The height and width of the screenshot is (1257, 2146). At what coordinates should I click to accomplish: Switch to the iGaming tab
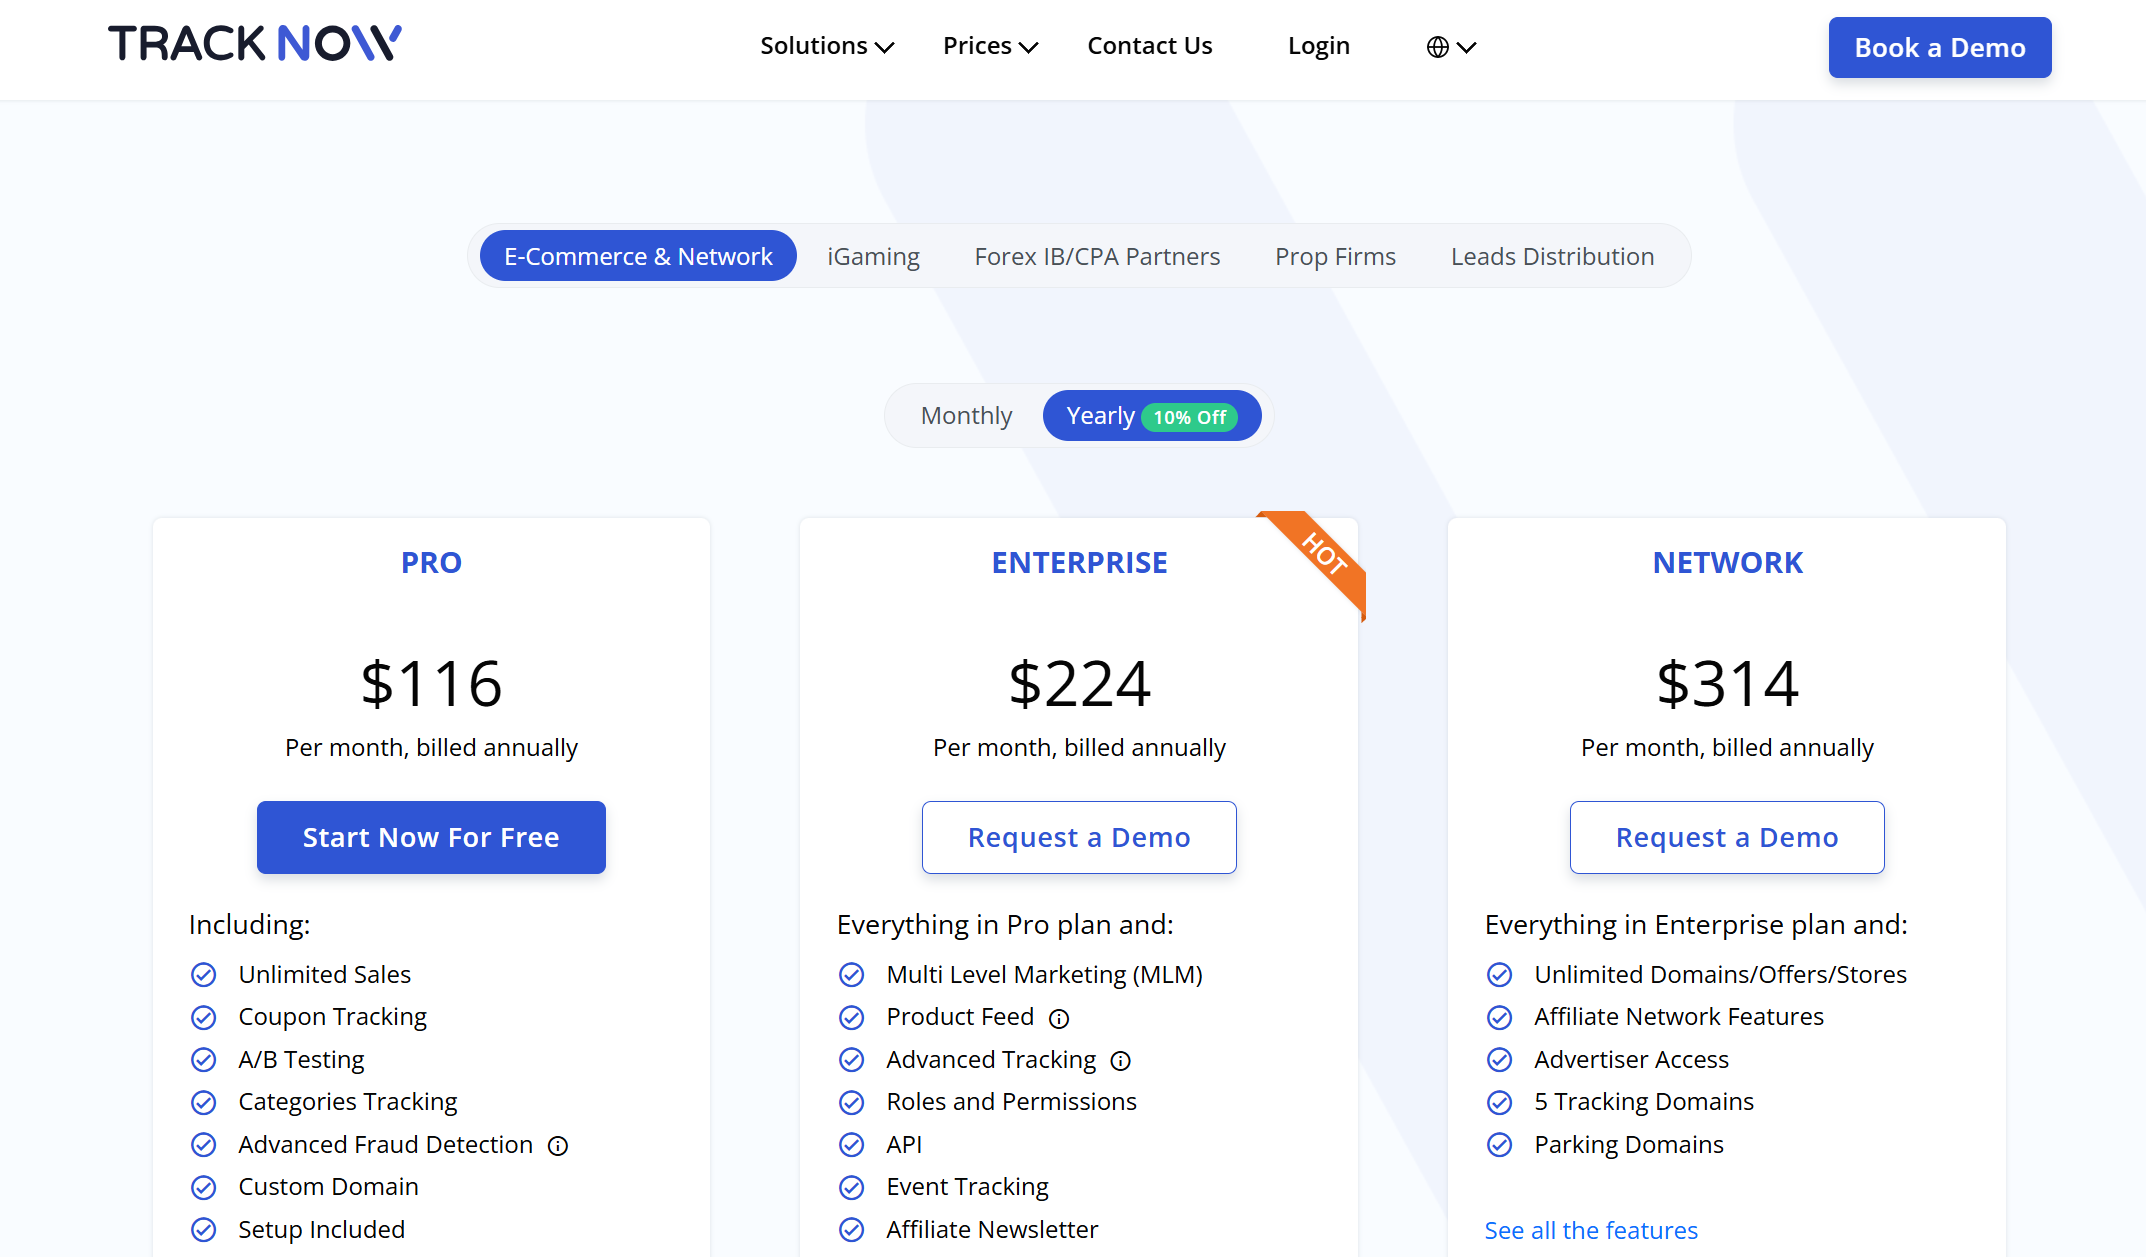[873, 256]
